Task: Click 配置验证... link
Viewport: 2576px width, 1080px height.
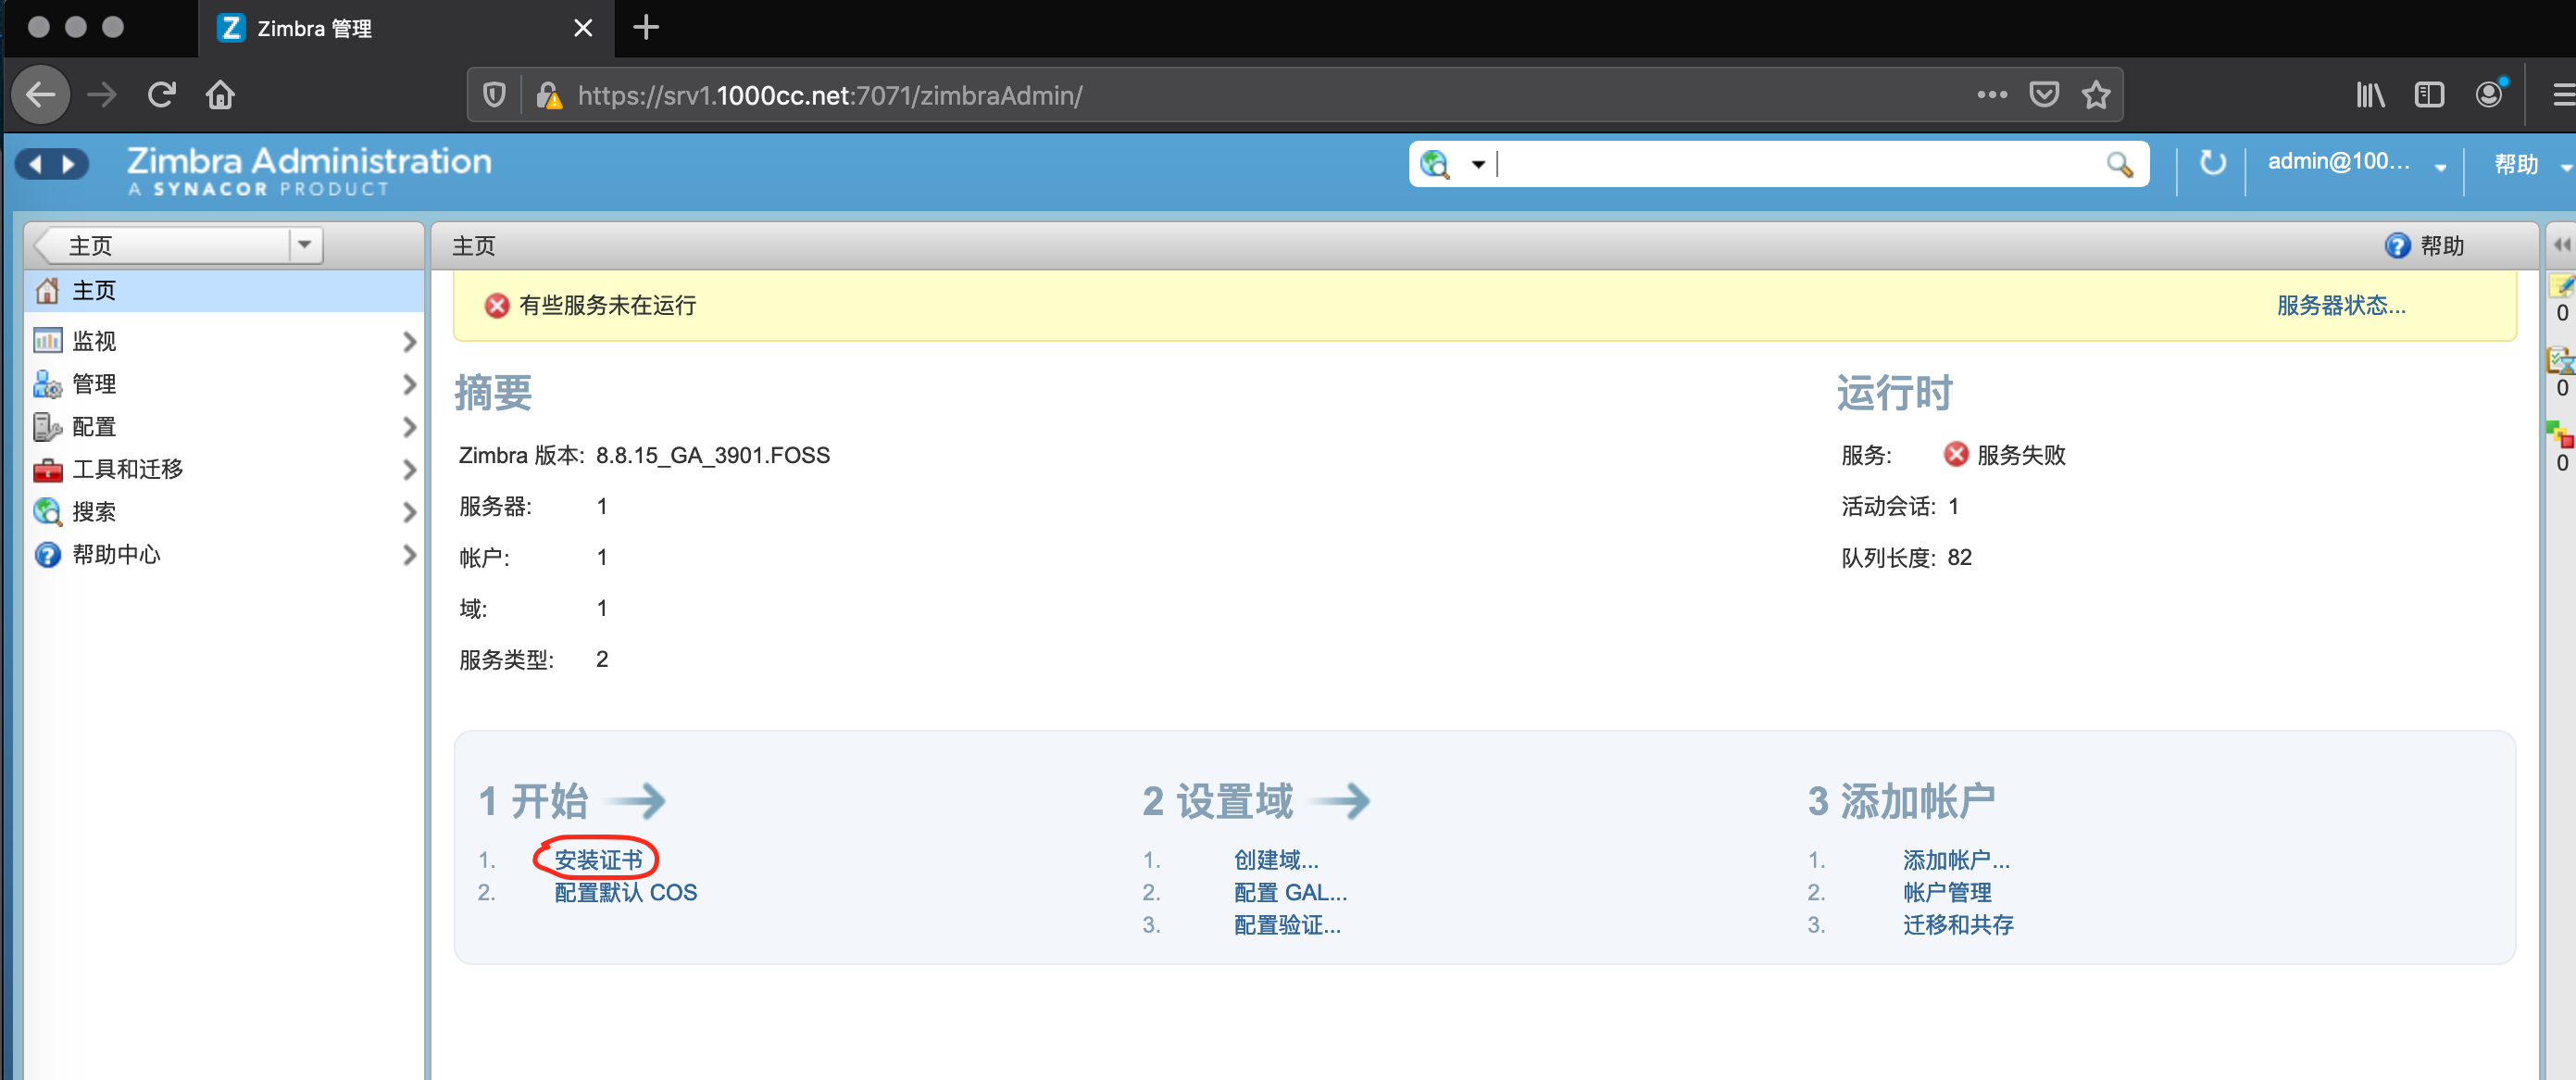Action: (x=1287, y=925)
